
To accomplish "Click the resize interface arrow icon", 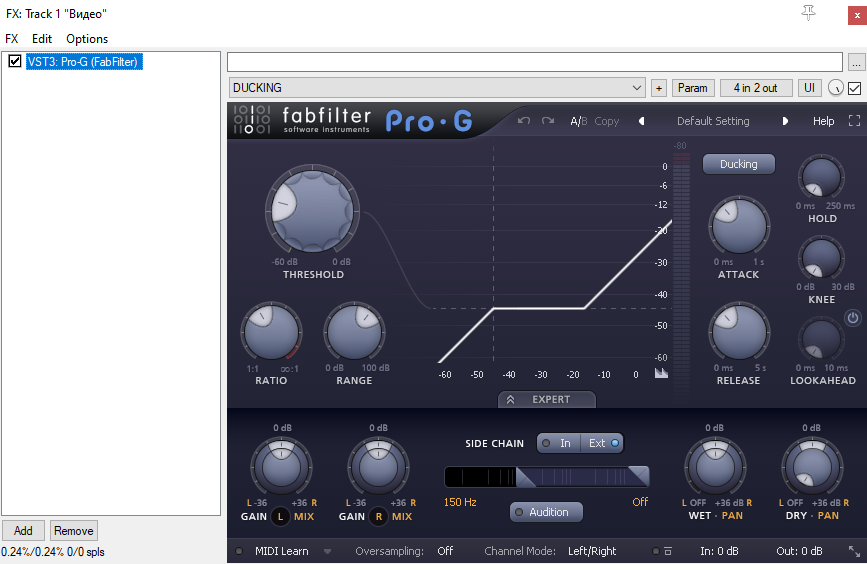I will (854, 551).
